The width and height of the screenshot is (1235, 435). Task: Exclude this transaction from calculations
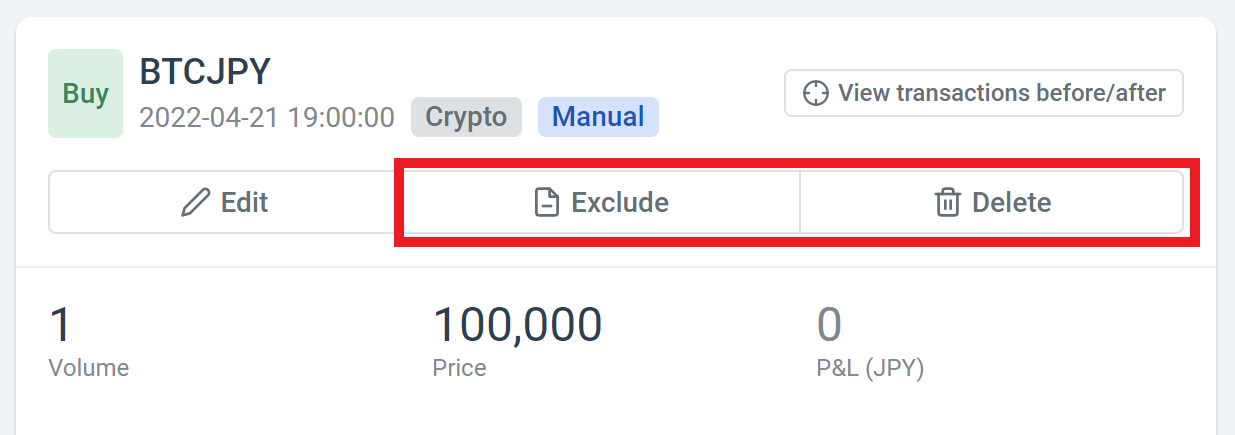pyautogui.click(x=601, y=203)
